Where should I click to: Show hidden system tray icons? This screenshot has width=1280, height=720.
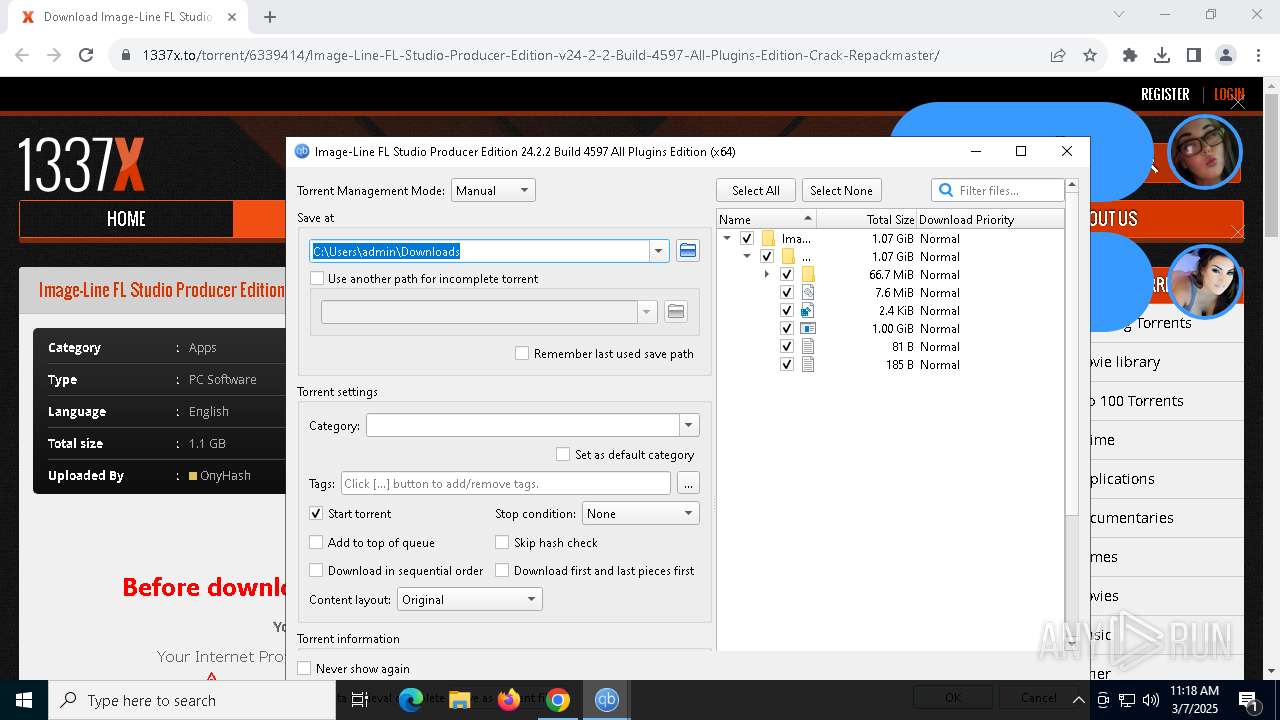coord(1078,700)
